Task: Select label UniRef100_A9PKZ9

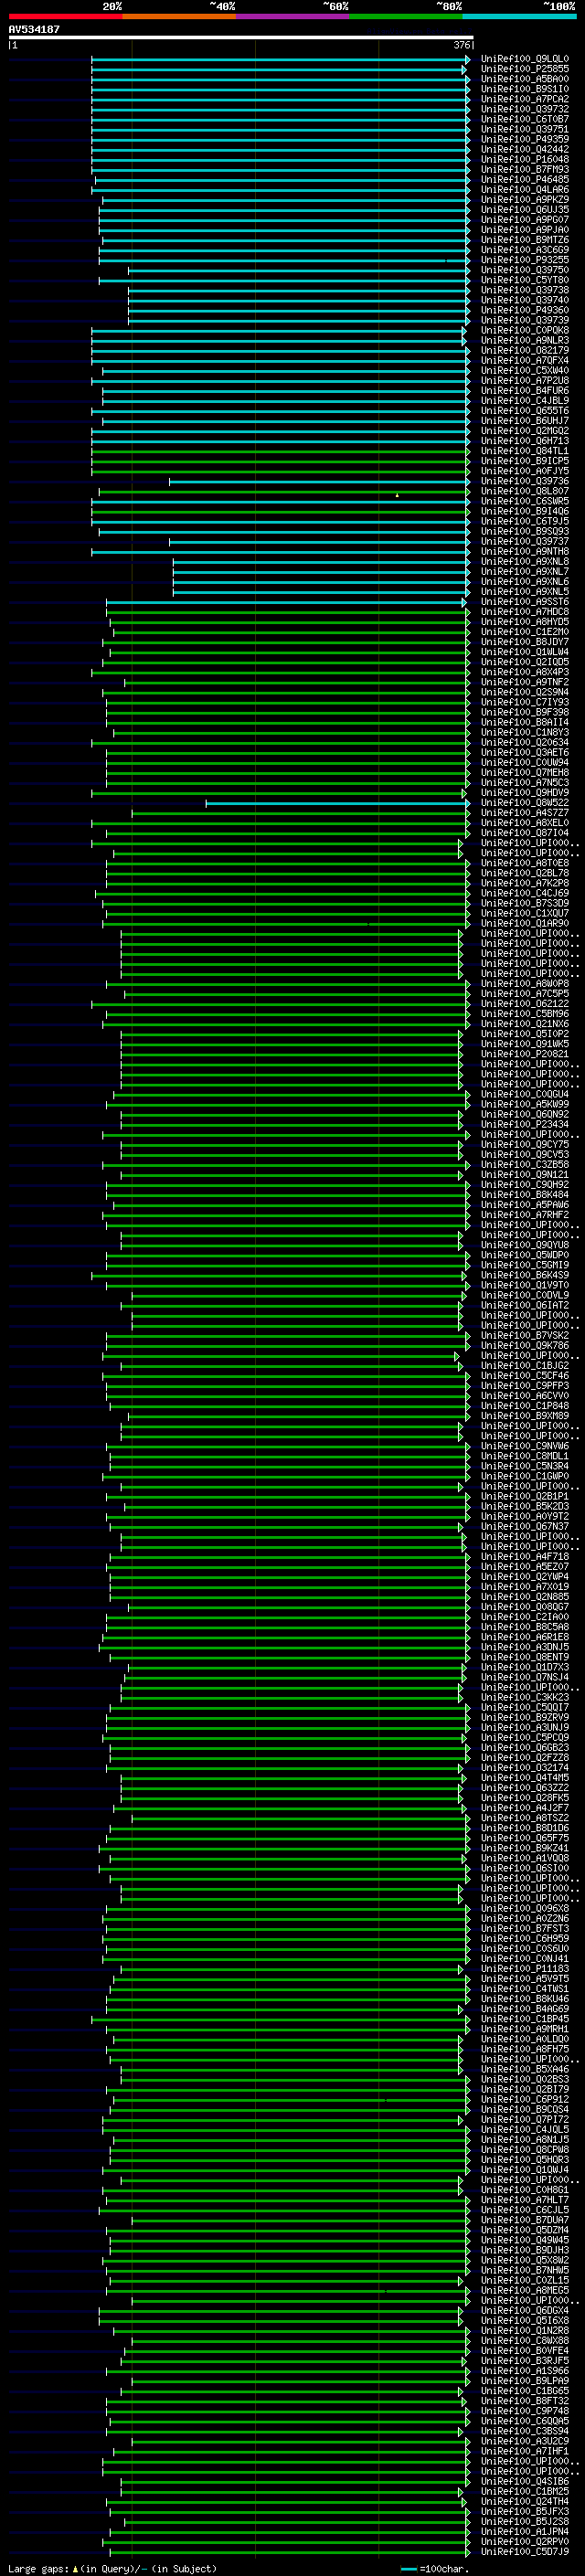Action: [x=525, y=199]
